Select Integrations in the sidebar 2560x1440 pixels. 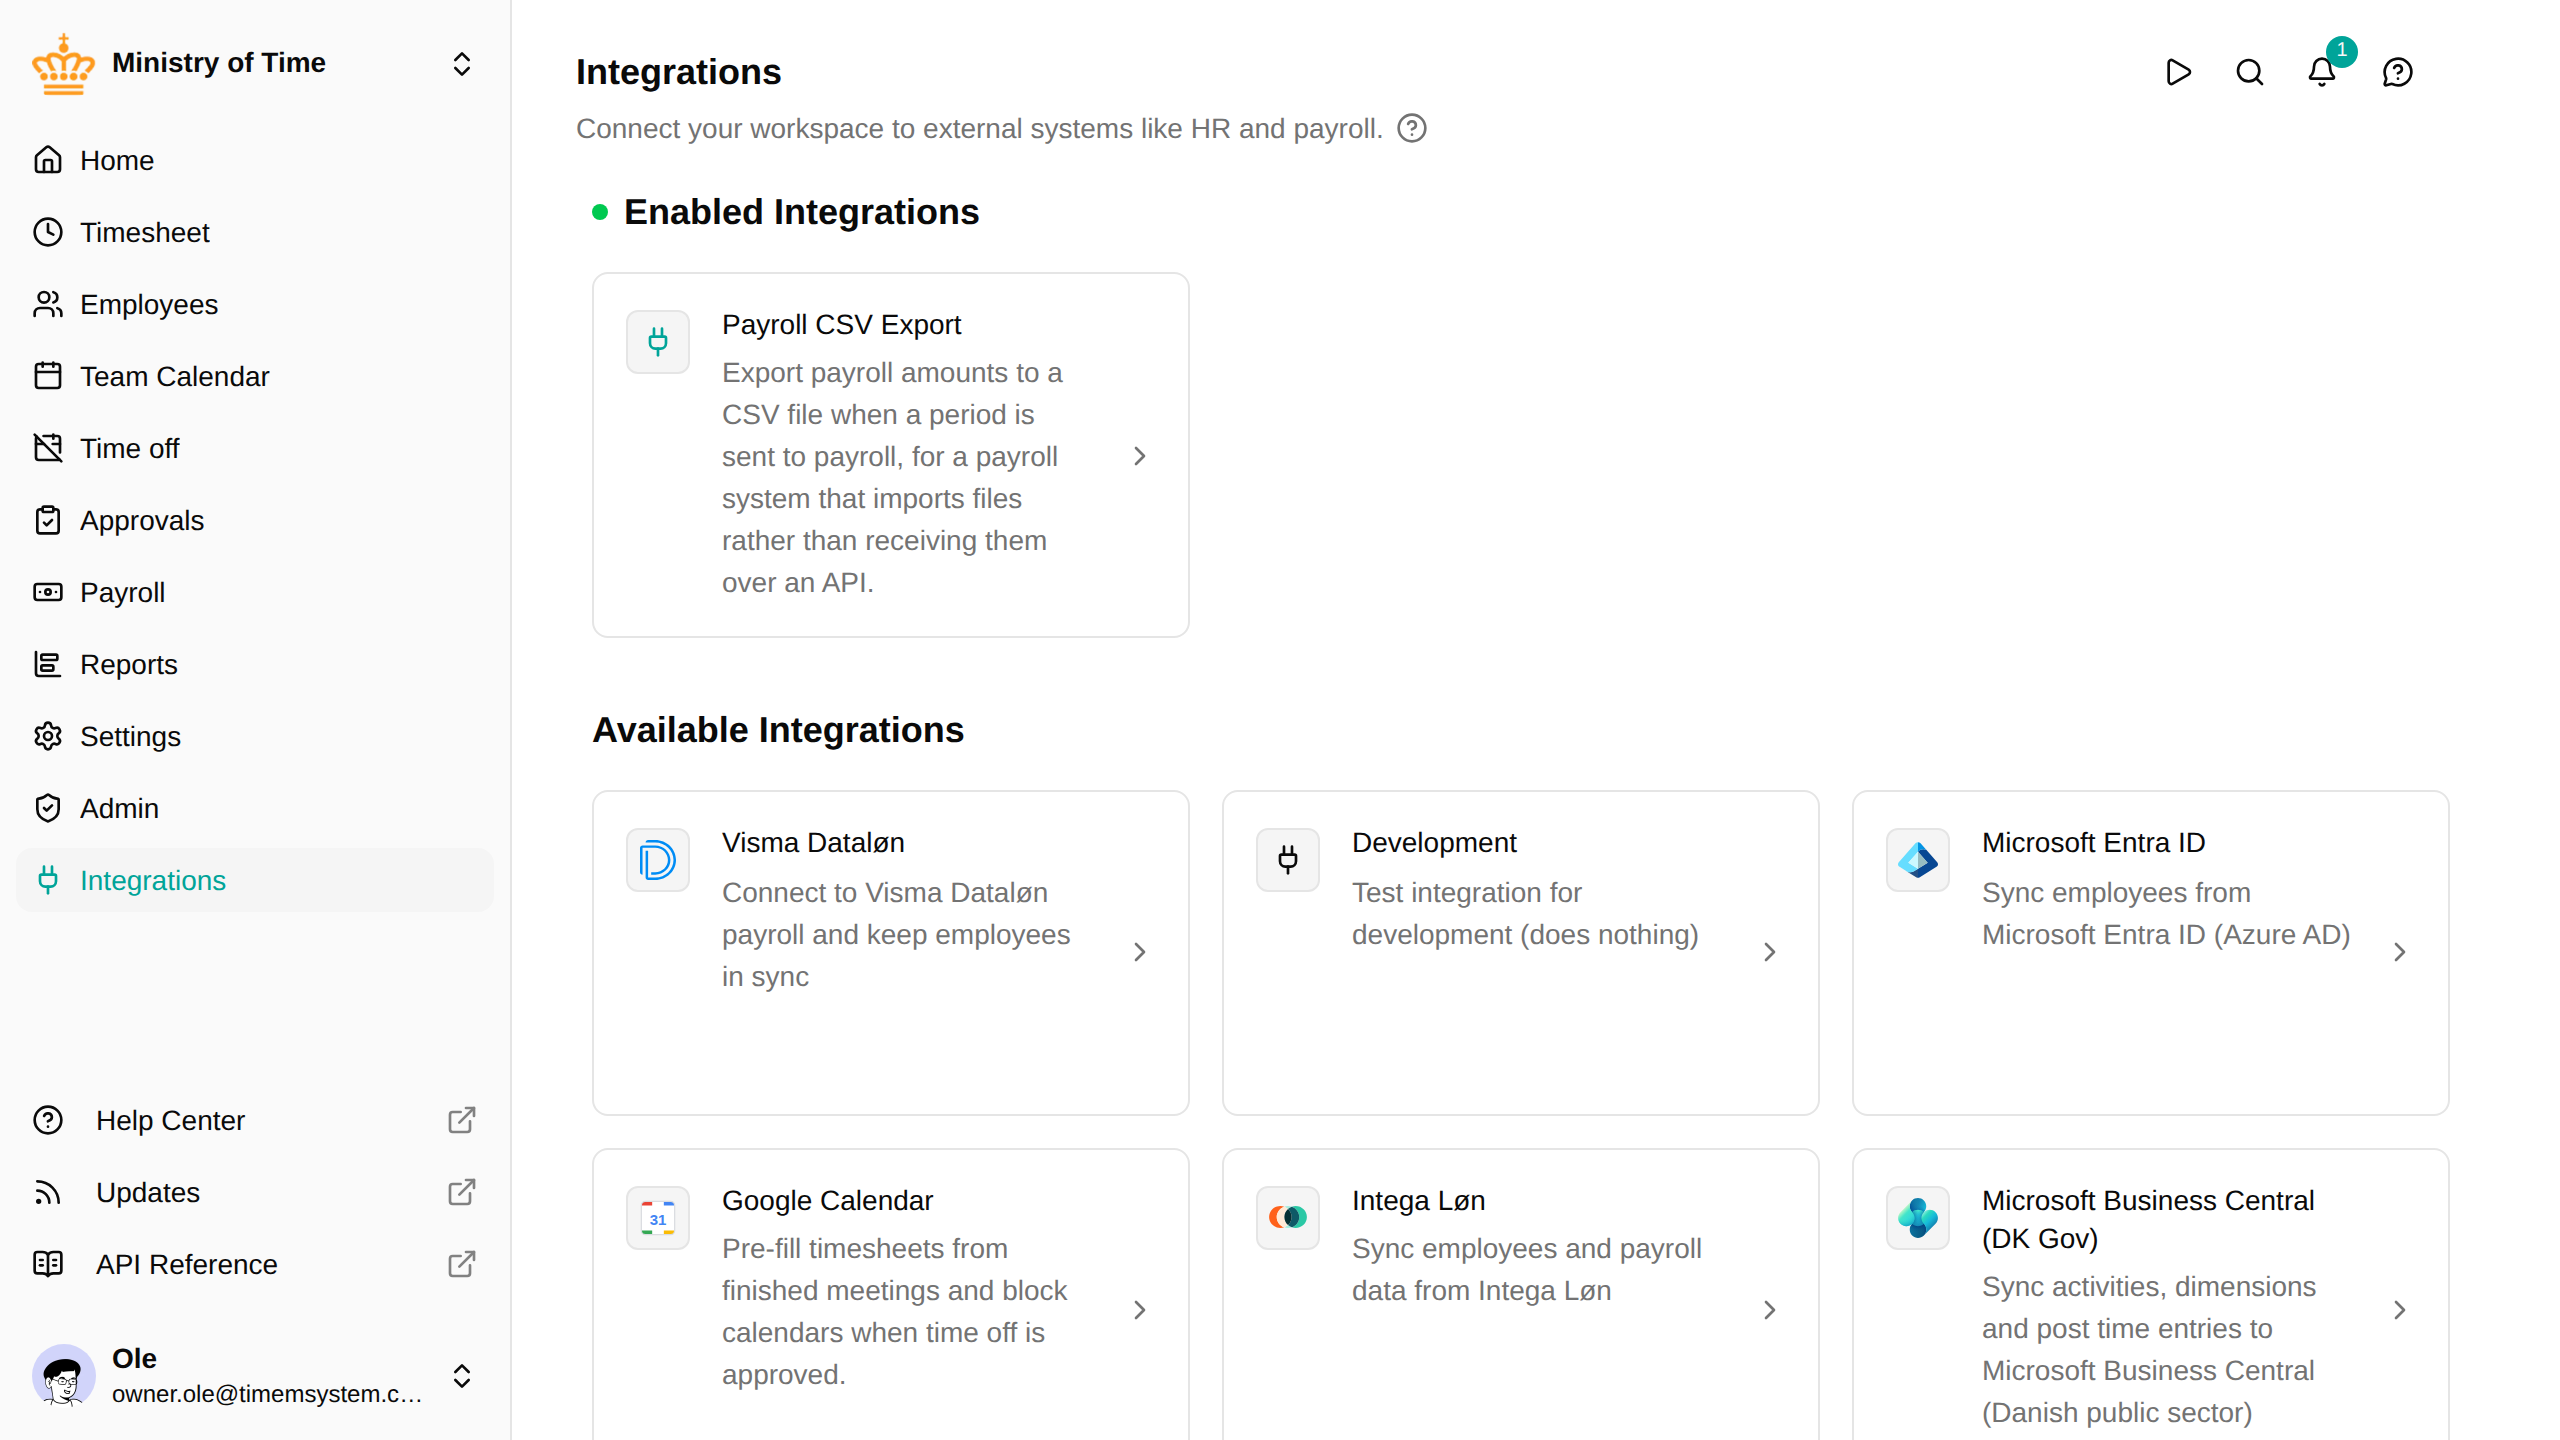pos(255,880)
